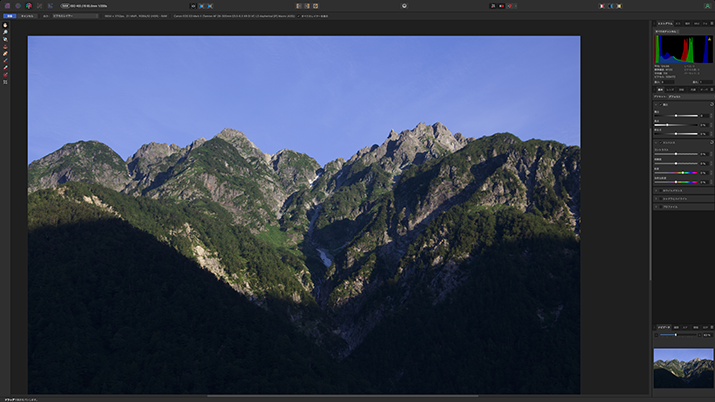Click the blue 現像 (Develop) button
Image resolution: width=715 pixels, height=402 pixels.
tap(8, 16)
